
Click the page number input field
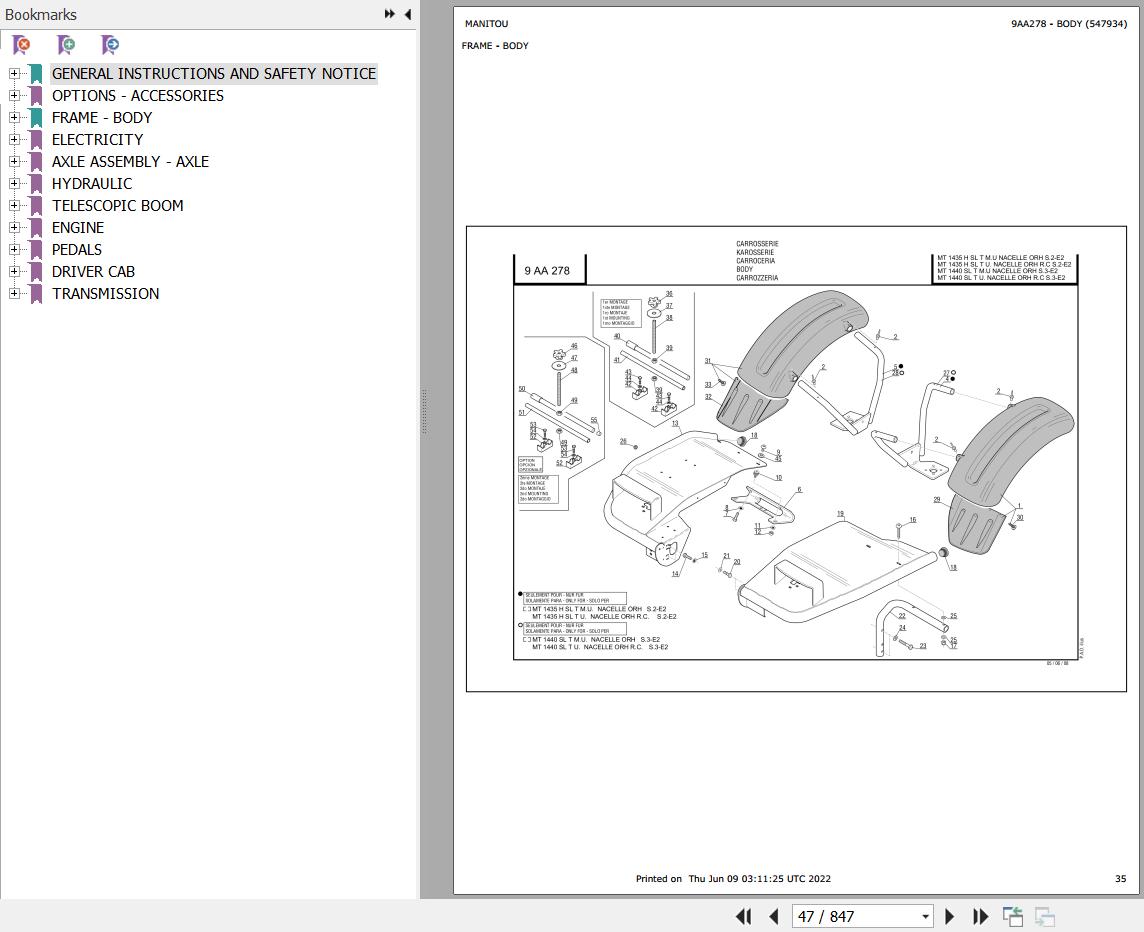click(x=854, y=917)
